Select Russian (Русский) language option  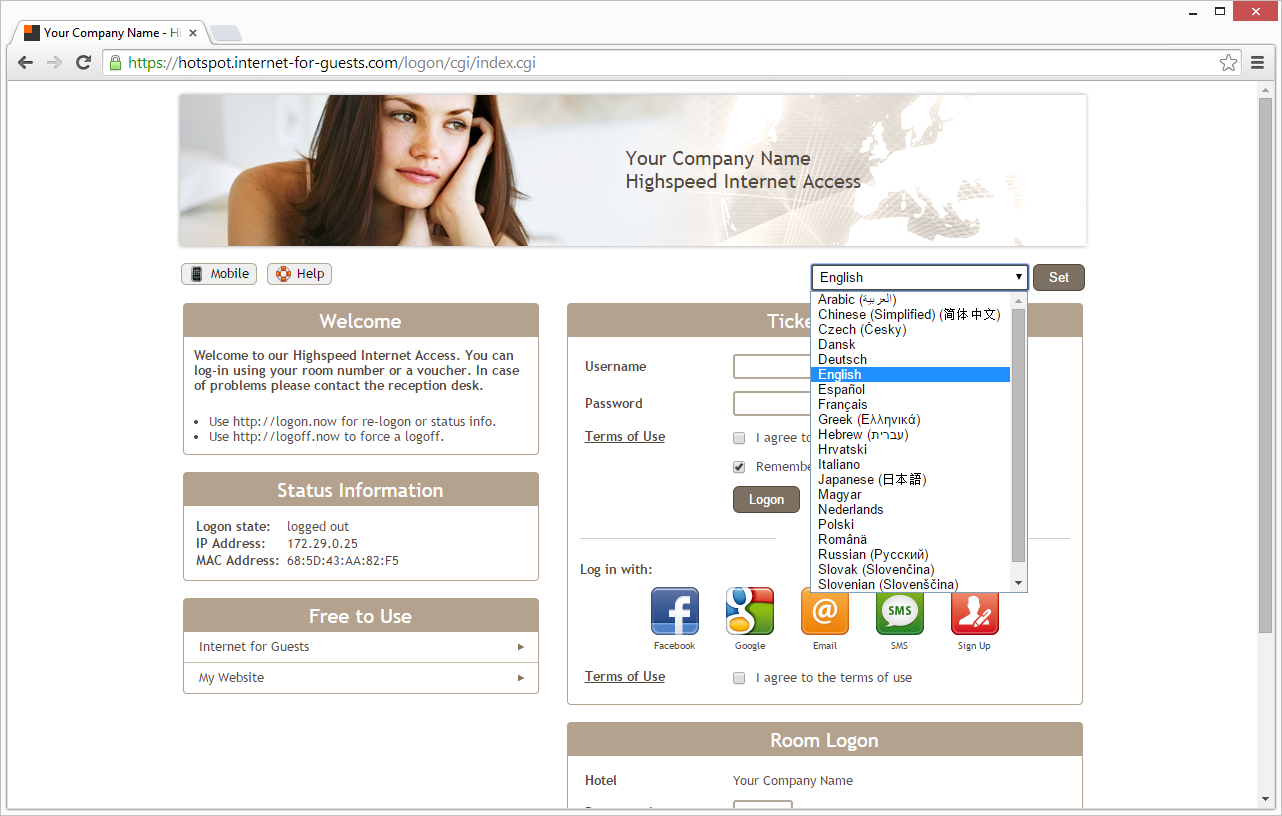click(x=910, y=555)
